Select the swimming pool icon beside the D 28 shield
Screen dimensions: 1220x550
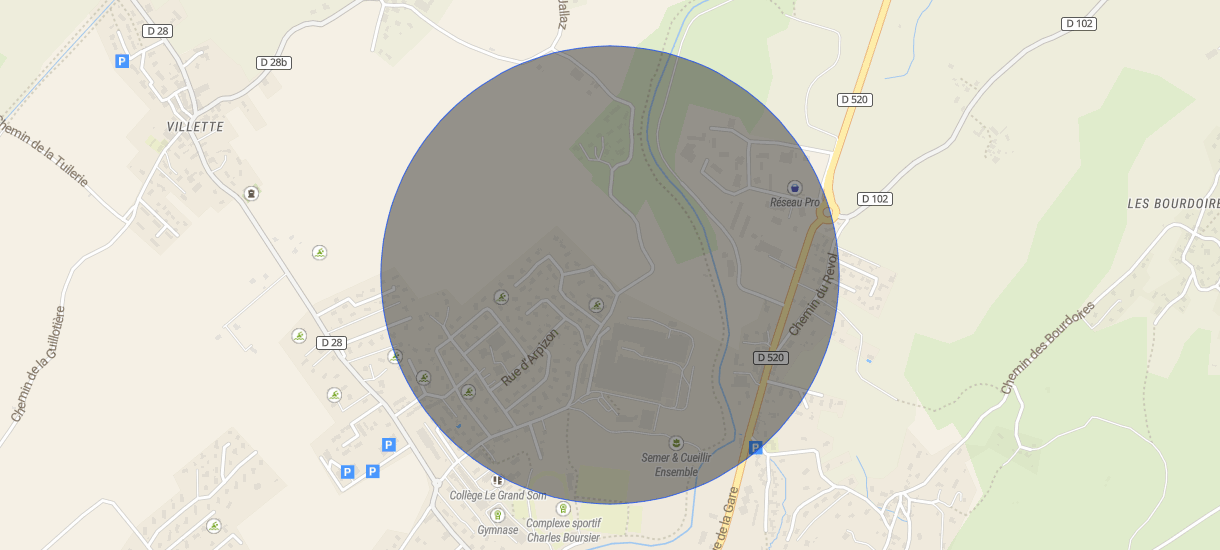click(298, 336)
